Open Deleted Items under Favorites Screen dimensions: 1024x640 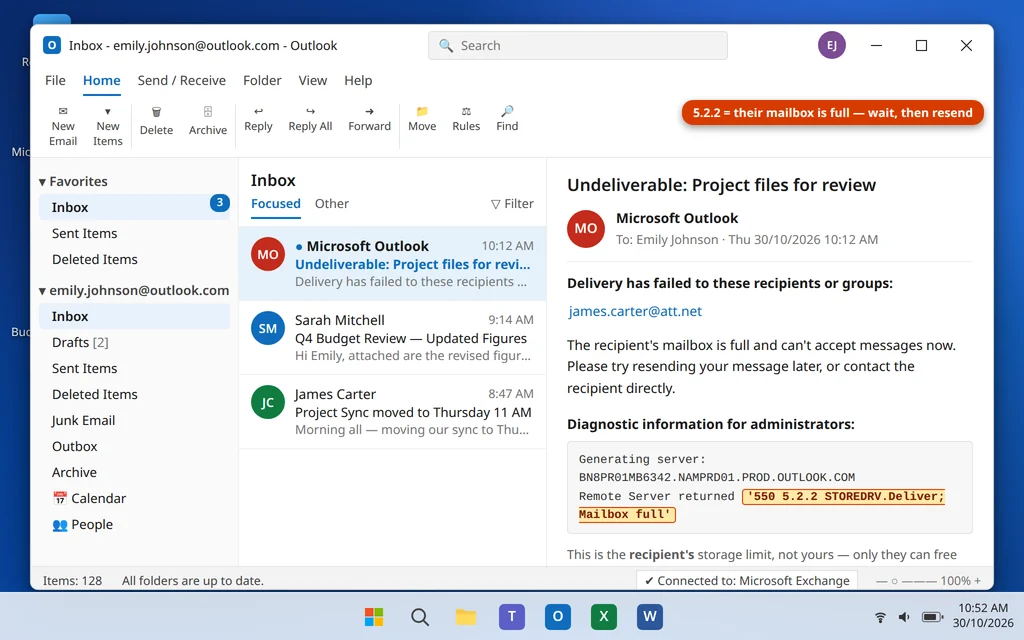(134, 259)
